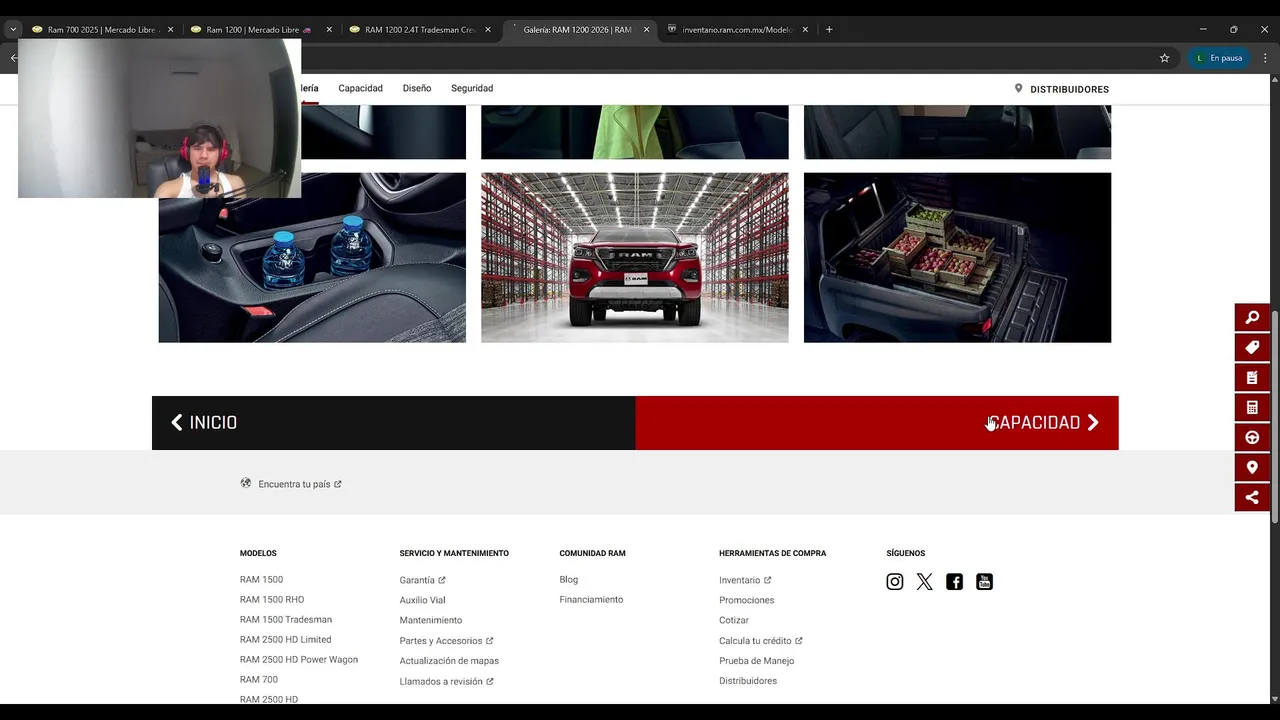Click the promotions tag icon in sidebar

1252,348
